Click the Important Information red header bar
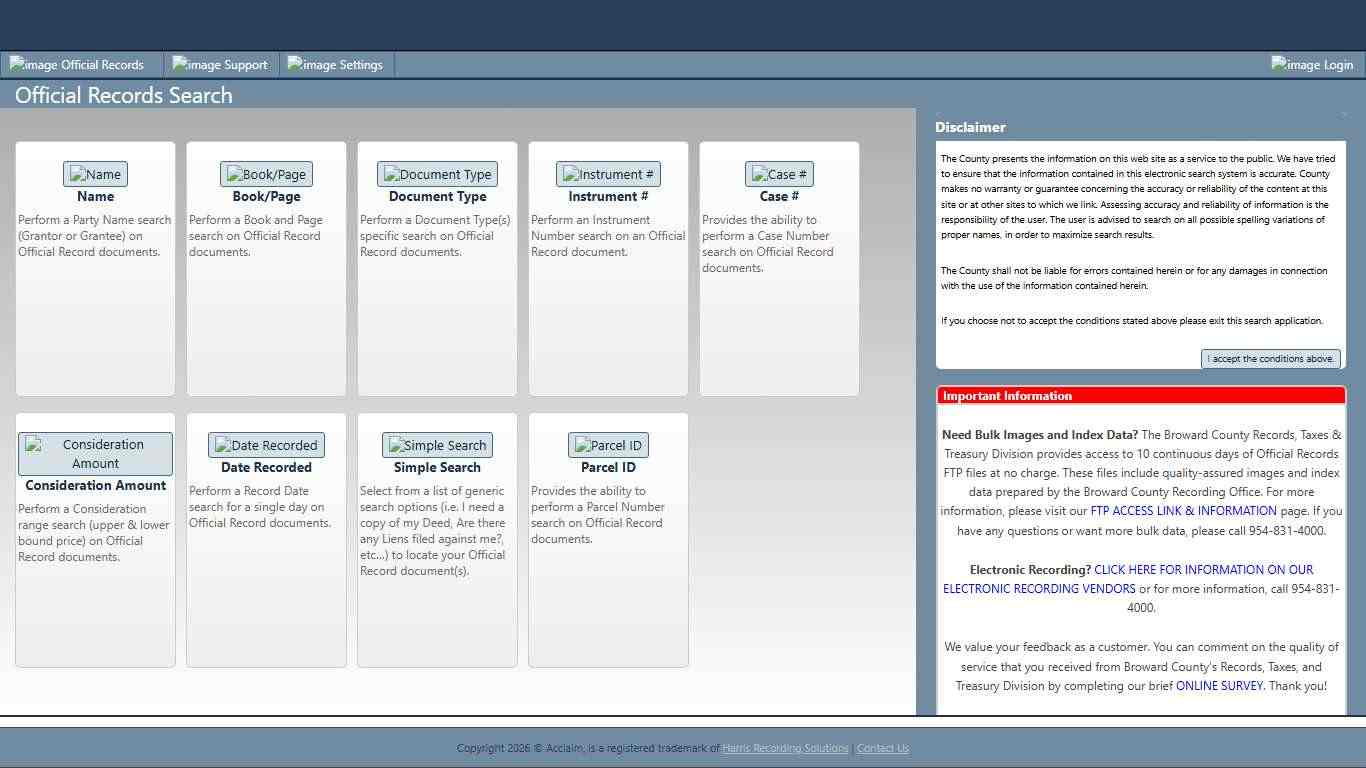The width and height of the screenshot is (1366, 768). [1140, 396]
